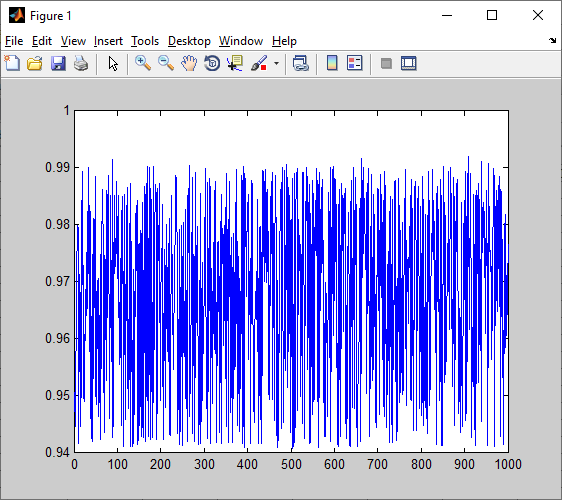Show Plot Tools and dock figure
This screenshot has width=562, height=500.
pos(409,63)
